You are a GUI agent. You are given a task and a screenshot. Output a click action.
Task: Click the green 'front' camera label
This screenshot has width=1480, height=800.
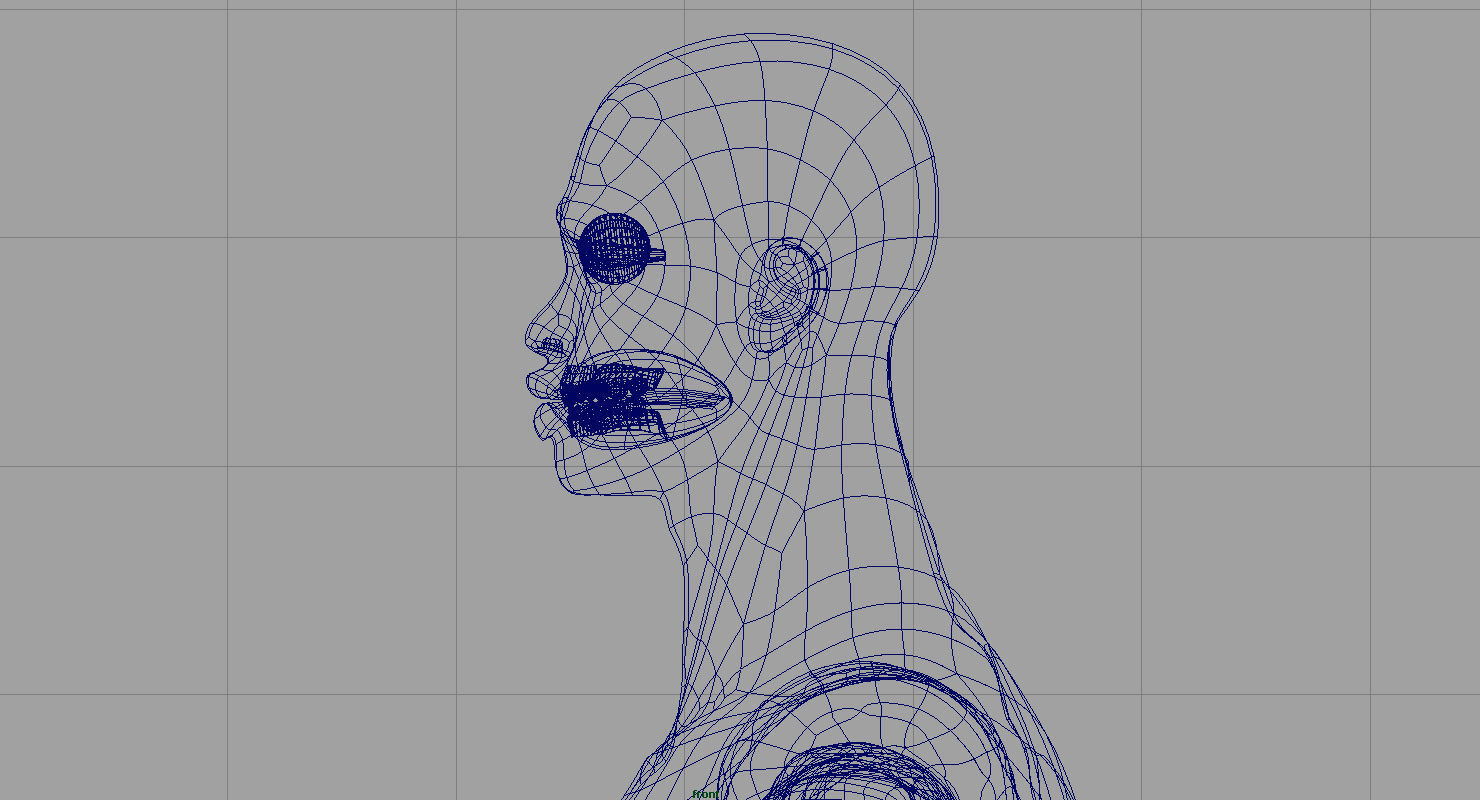pyautogui.click(x=705, y=794)
